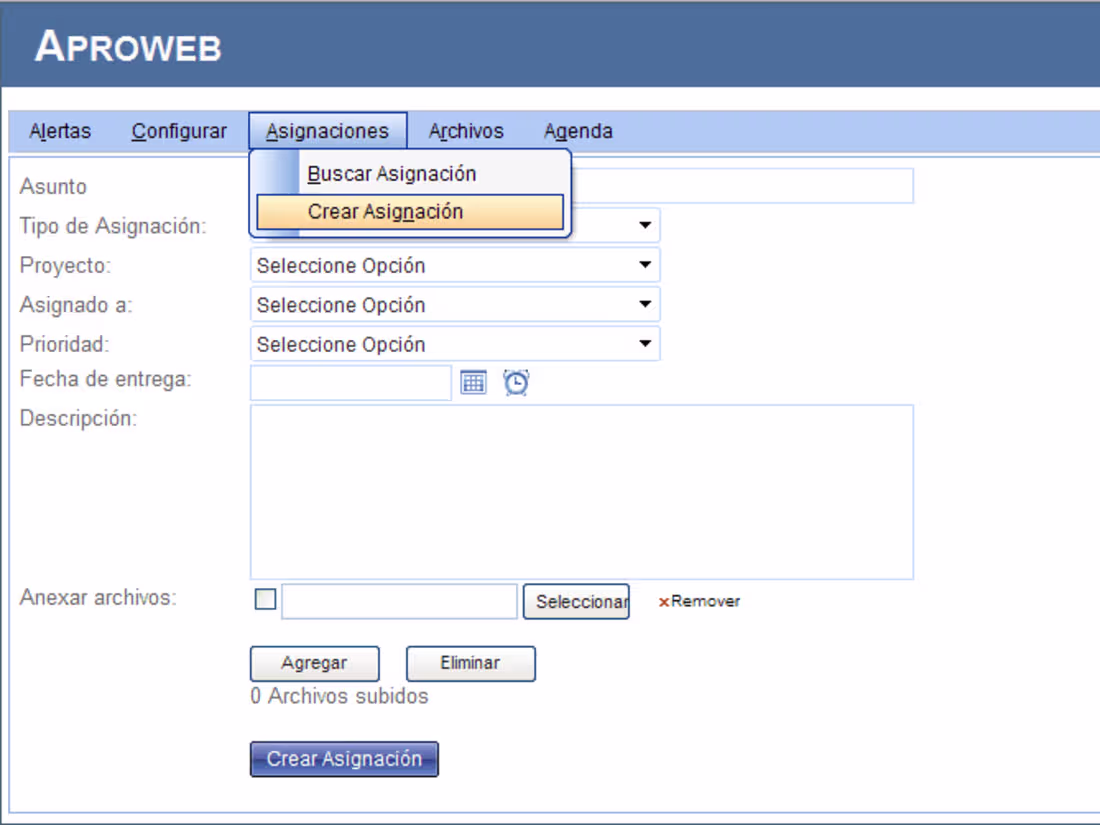Enable the checkbox next to Anexar archivos
This screenshot has width=1100, height=825.
(264, 598)
